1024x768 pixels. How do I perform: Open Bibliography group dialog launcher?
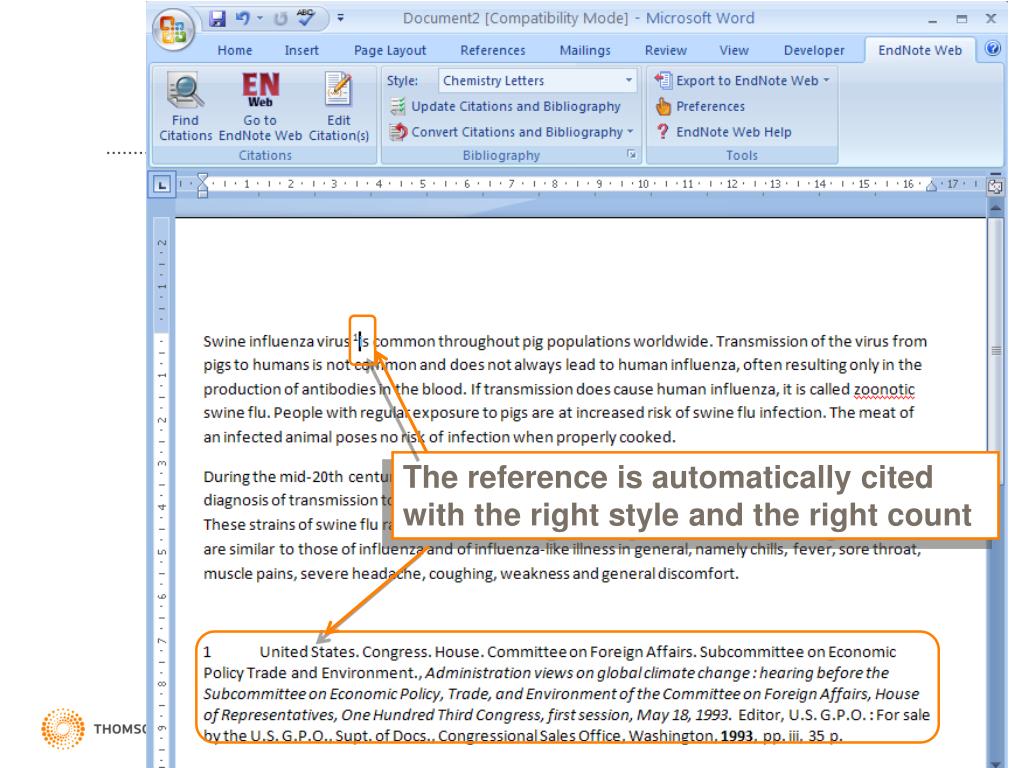[x=632, y=154]
